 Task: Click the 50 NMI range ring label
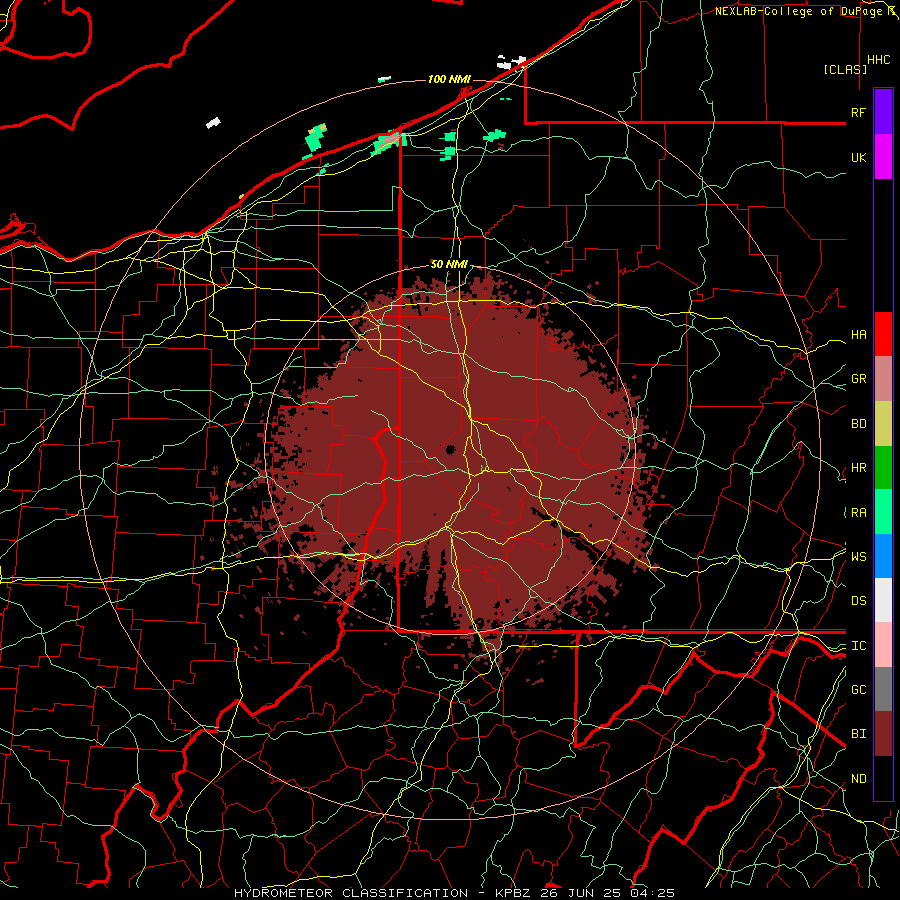click(x=449, y=264)
